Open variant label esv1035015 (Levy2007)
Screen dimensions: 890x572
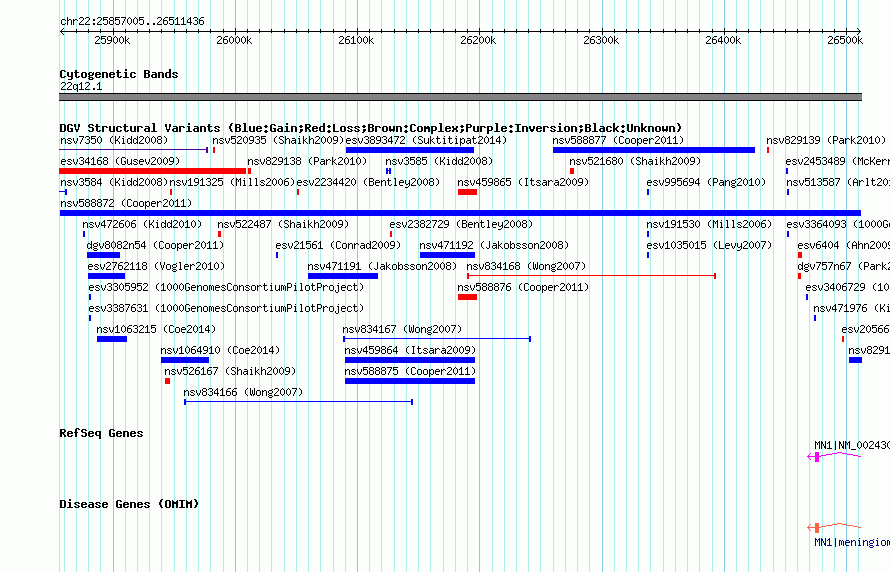710,245
